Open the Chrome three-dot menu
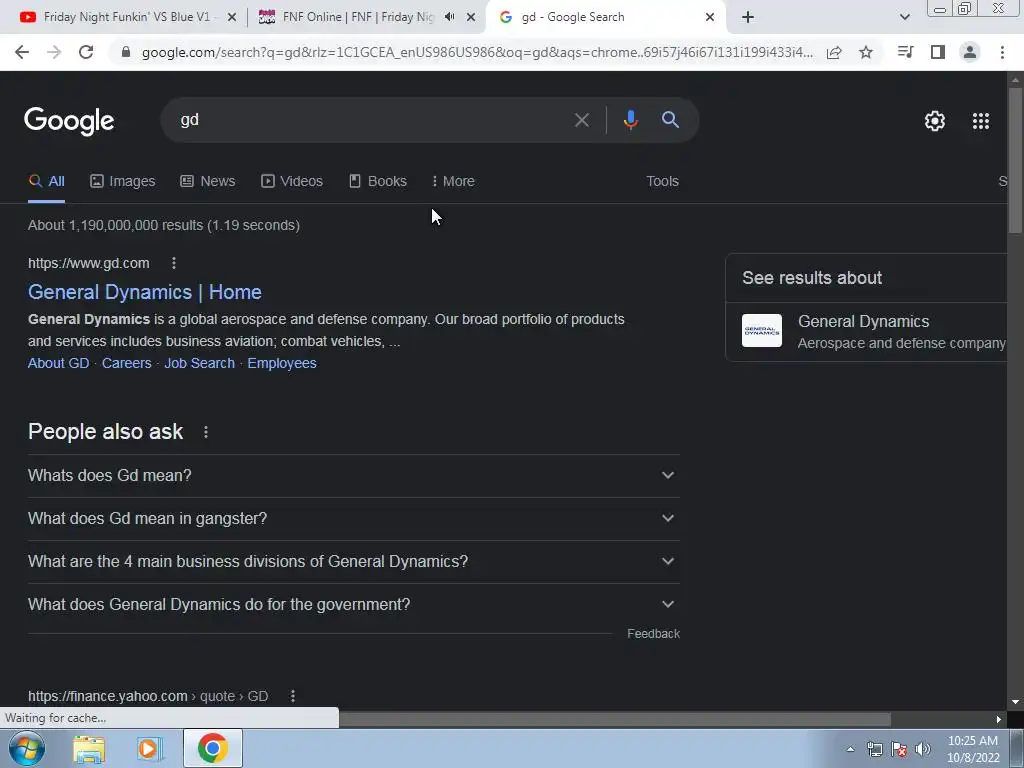This screenshot has width=1024, height=768. tap(1002, 52)
